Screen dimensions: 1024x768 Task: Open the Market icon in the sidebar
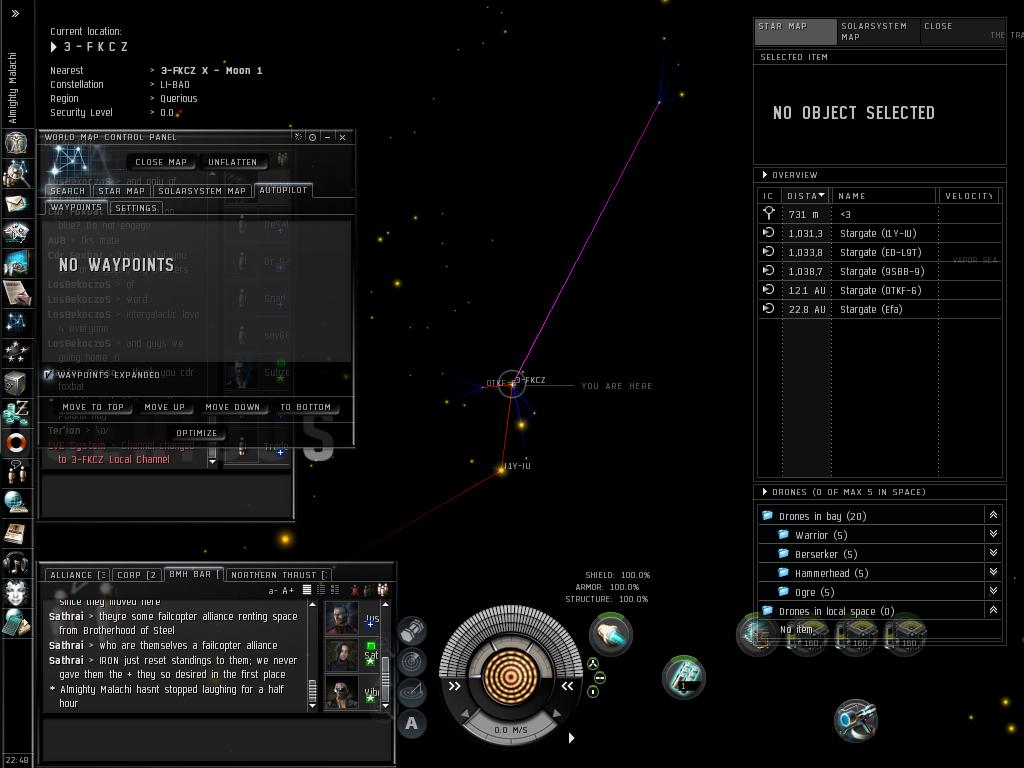point(16,263)
